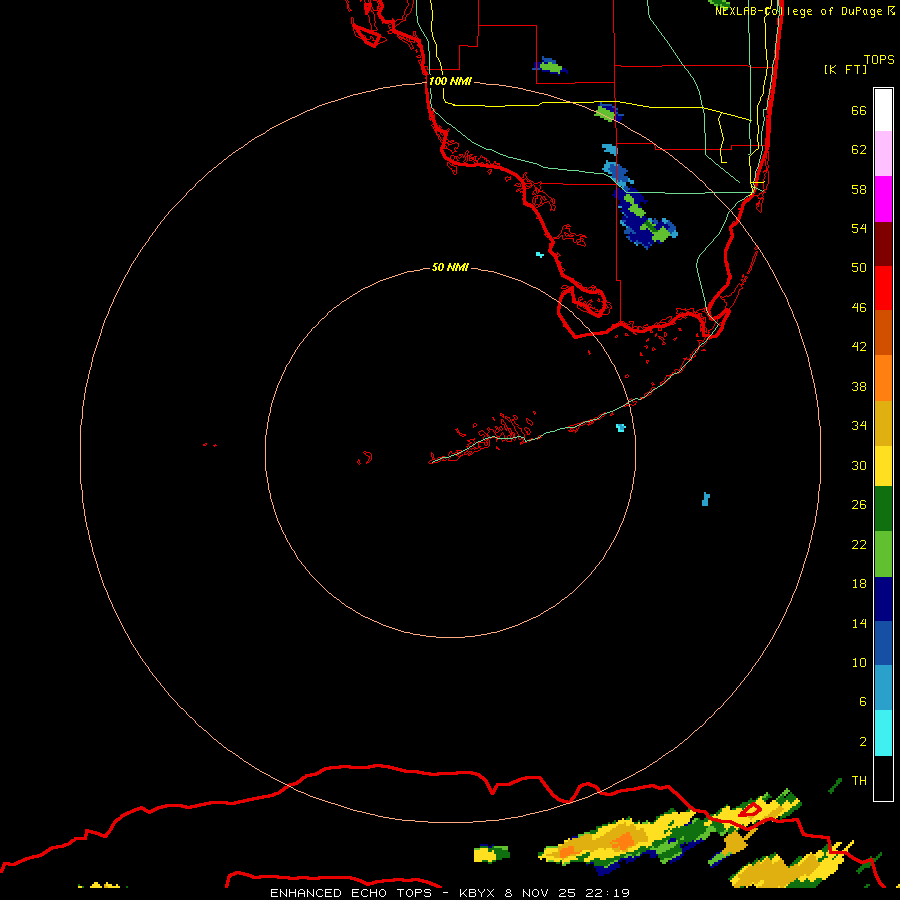Click the bright red legend swatch
The image size is (900, 900).
883,288
